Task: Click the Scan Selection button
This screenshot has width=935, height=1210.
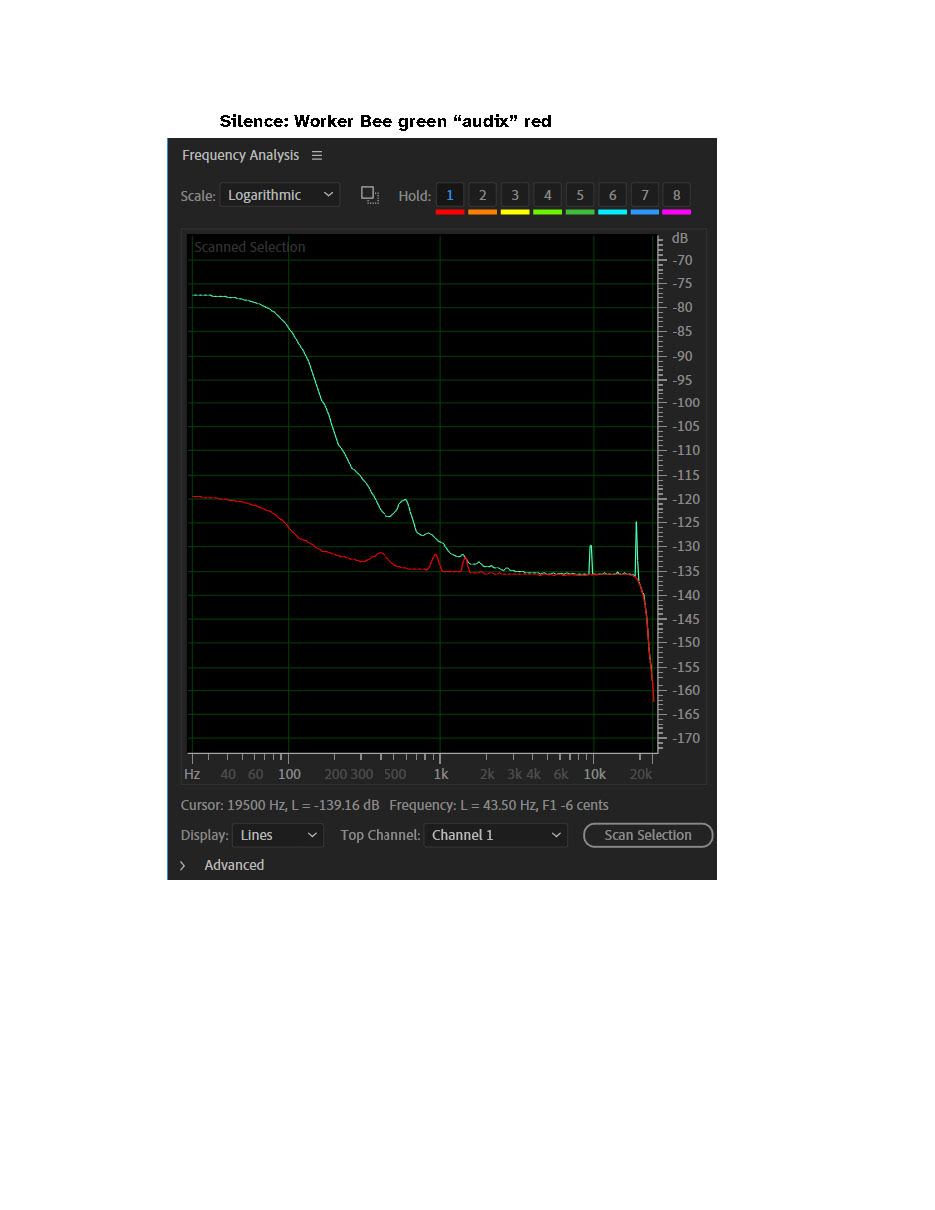Action: (x=648, y=835)
